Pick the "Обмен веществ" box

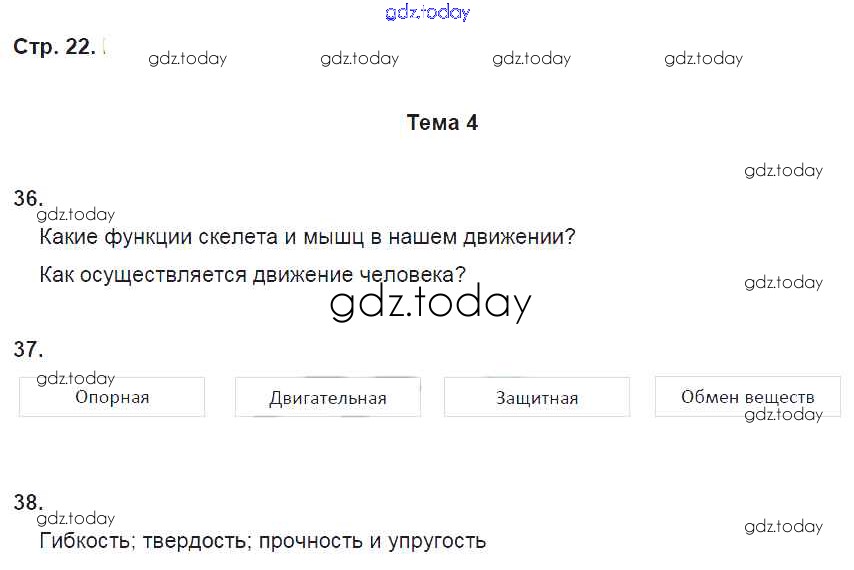point(747,397)
